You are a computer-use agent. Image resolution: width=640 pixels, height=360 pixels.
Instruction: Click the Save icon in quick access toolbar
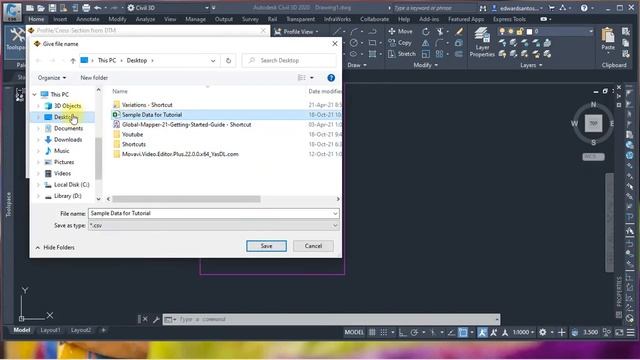click(x=52, y=8)
